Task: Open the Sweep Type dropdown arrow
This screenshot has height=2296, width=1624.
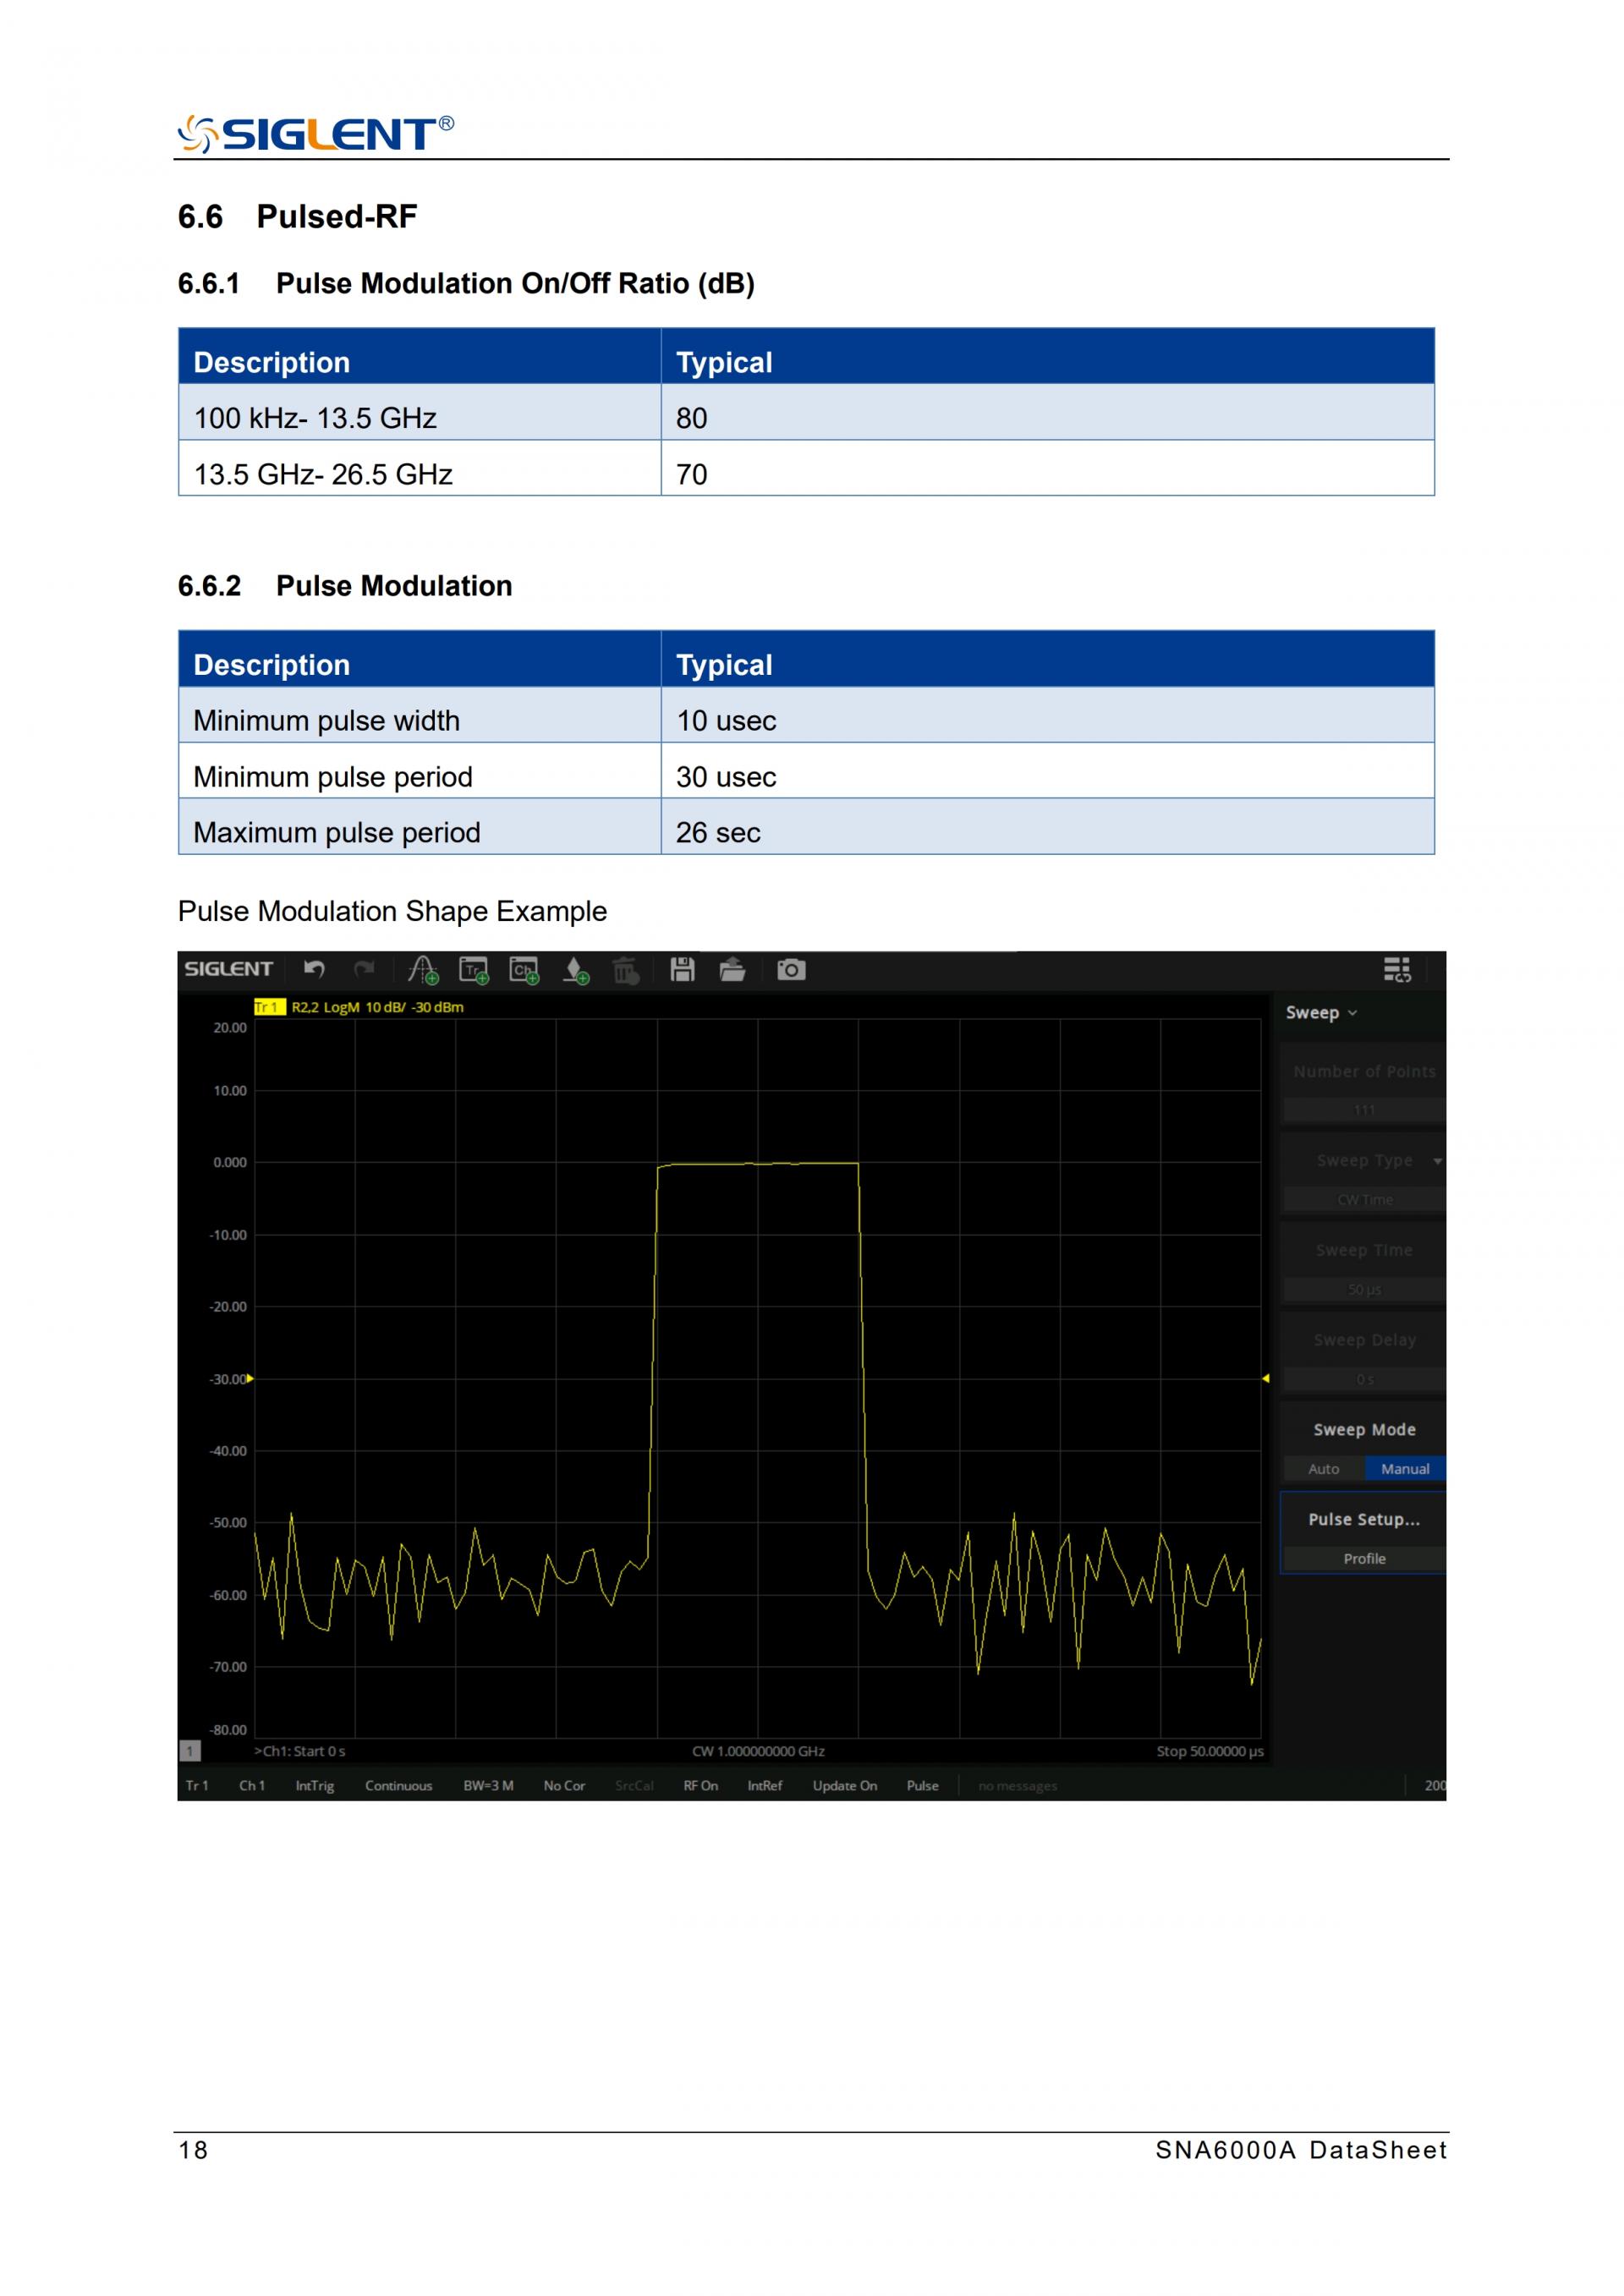Action: (x=1437, y=1161)
